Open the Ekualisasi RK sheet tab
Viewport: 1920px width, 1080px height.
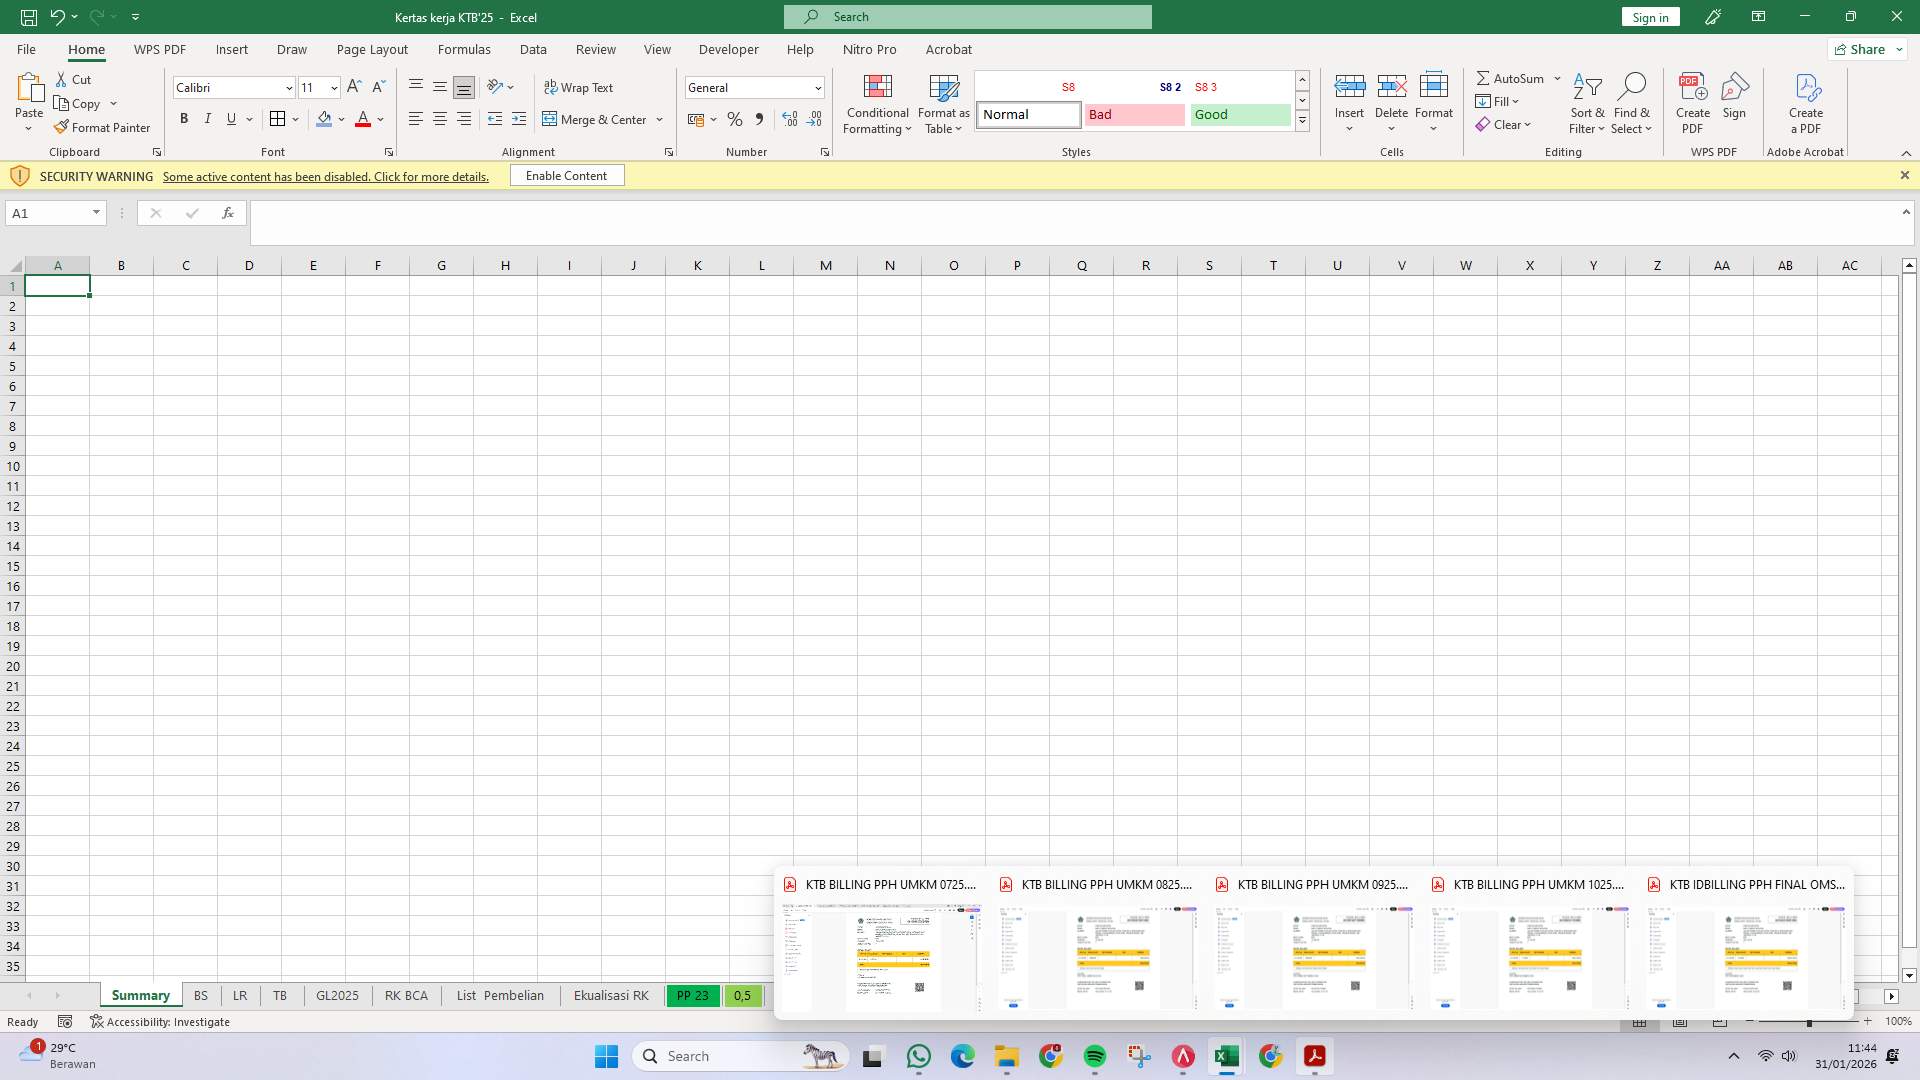coord(610,995)
